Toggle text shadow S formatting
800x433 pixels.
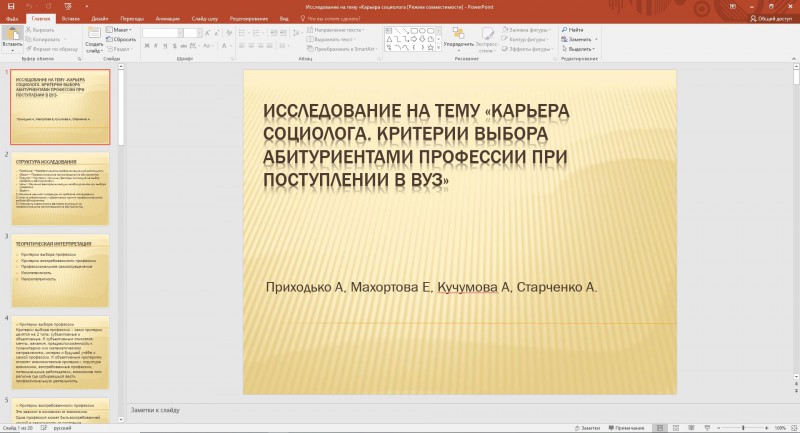174,46
